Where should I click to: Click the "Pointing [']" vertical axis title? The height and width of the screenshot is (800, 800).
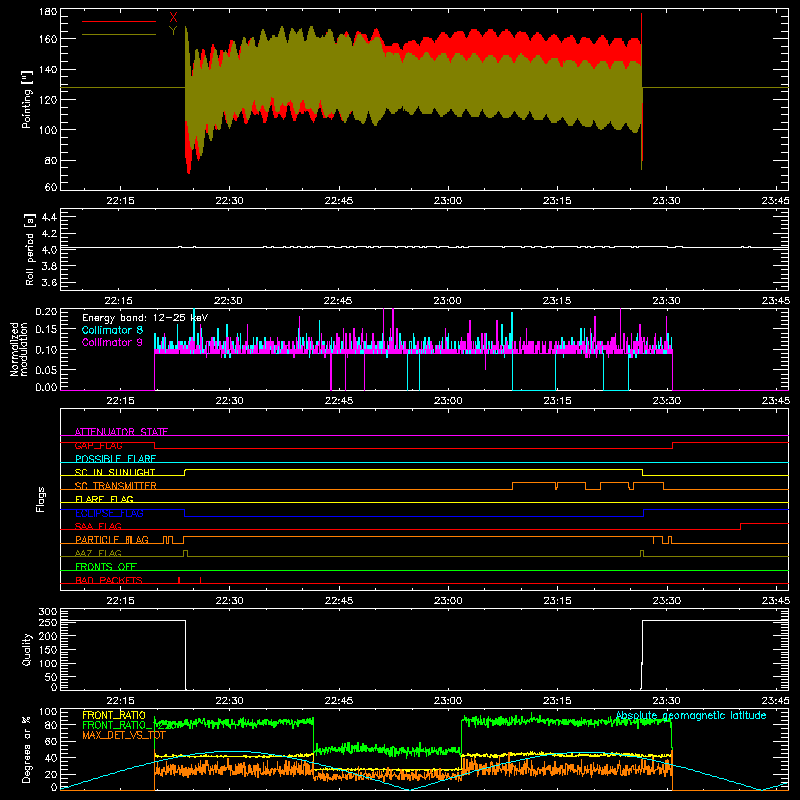pyautogui.click(x=27, y=99)
